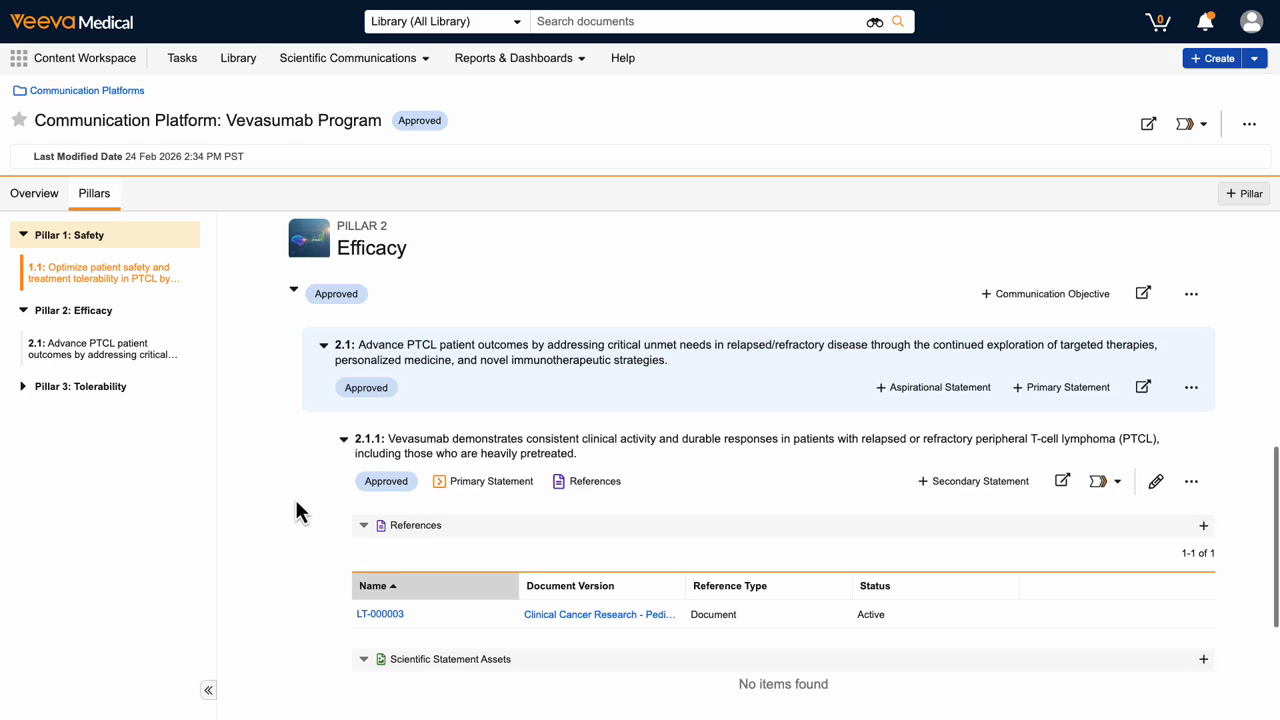Screen dimensions: 1280x720
Task: Open the LT-000003 reference link
Action: point(380,614)
